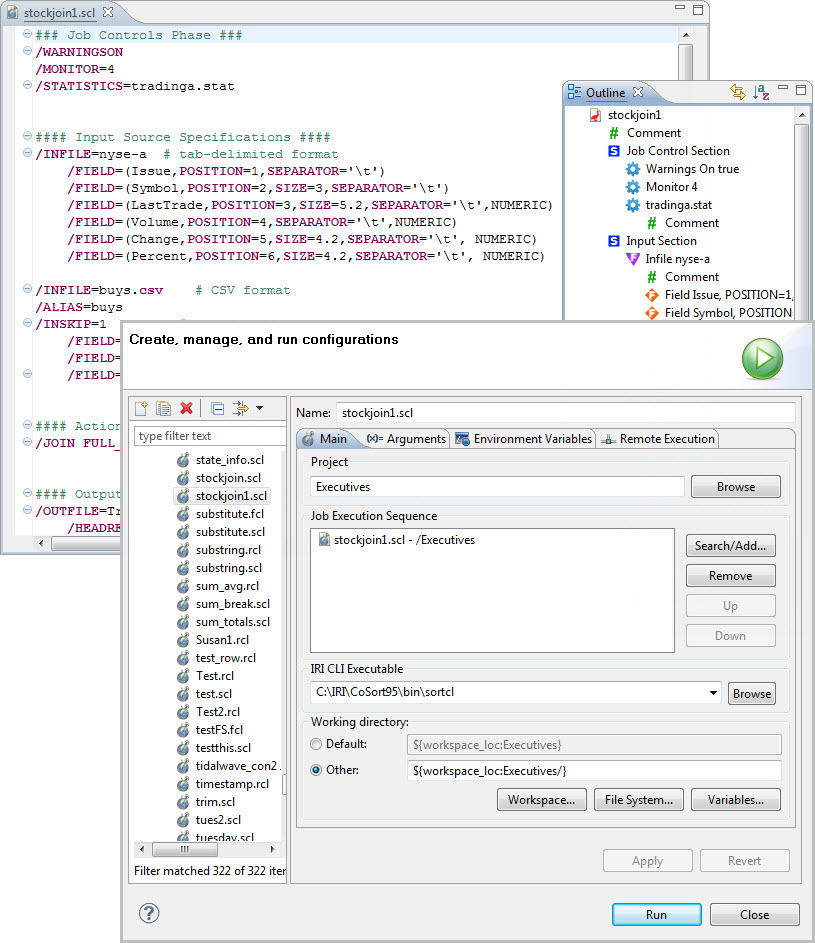Screen dimensions: 815x943
Task: Run the stockjoin1.scl configuration
Action: pos(656,915)
